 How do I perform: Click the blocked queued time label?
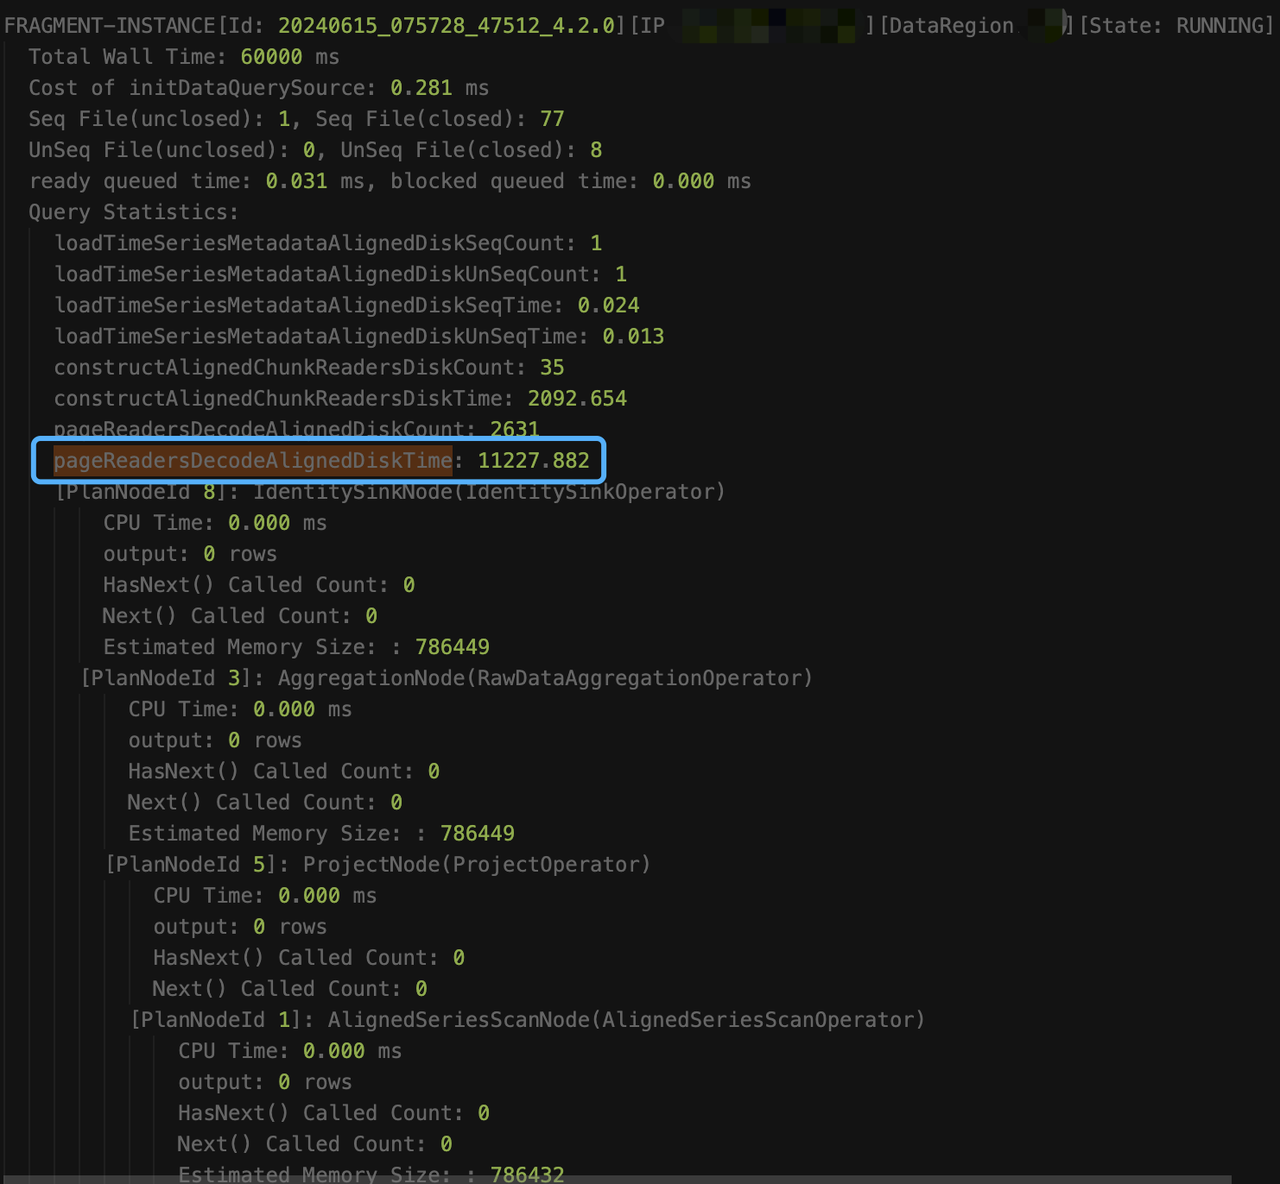click(x=515, y=181)
